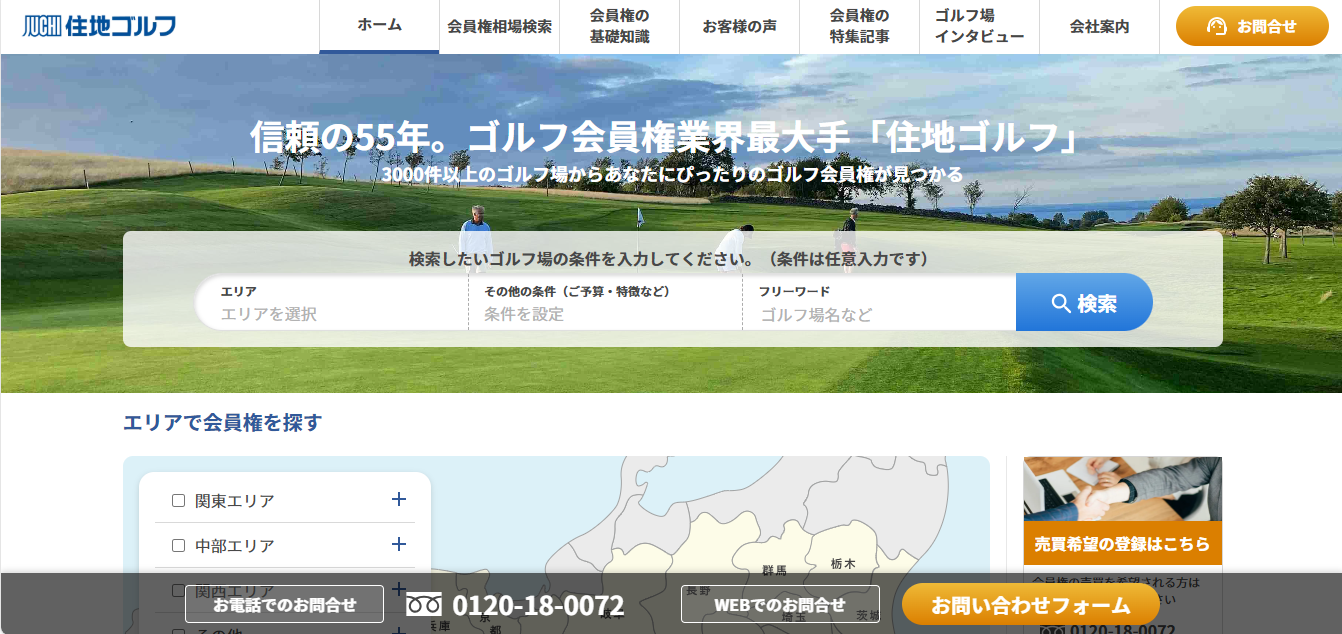Open 会員権相場検索 menu item
This screenshot has height=634, width=1342.
[499, 27]
